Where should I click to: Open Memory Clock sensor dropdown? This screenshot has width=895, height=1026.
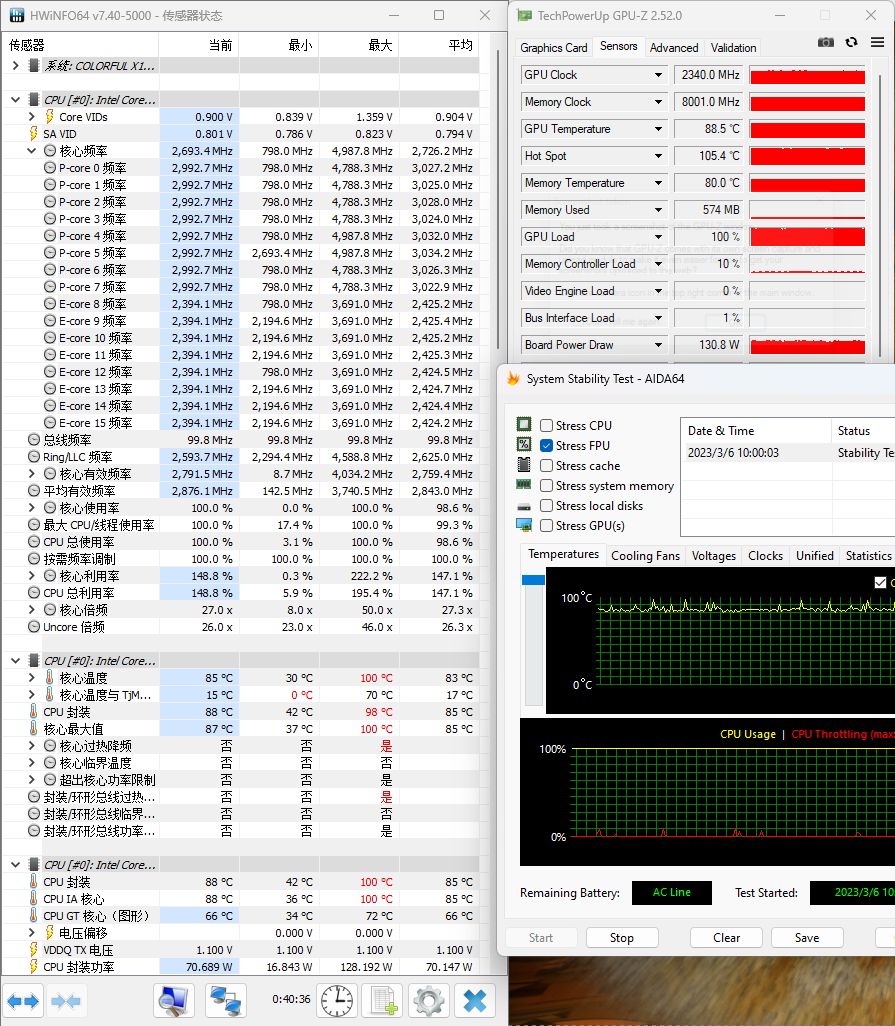click(x=658, y=102)
